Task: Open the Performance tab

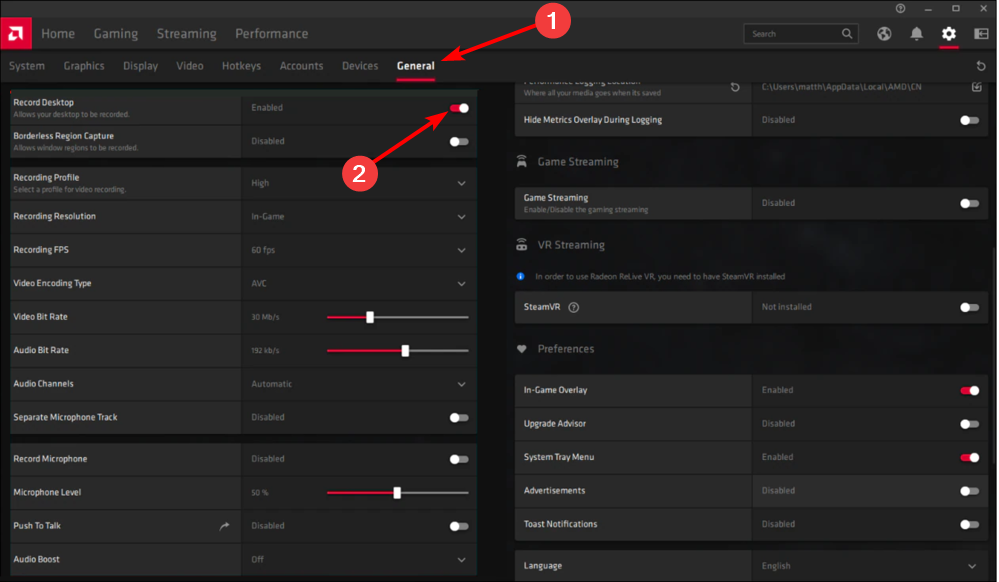Action: click(271, 34)
